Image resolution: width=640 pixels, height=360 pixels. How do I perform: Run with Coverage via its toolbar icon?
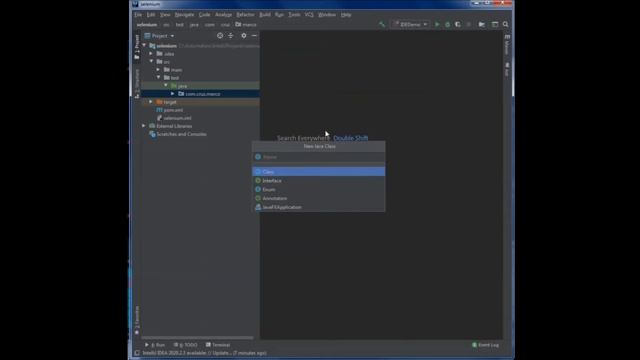click(458, 24)
